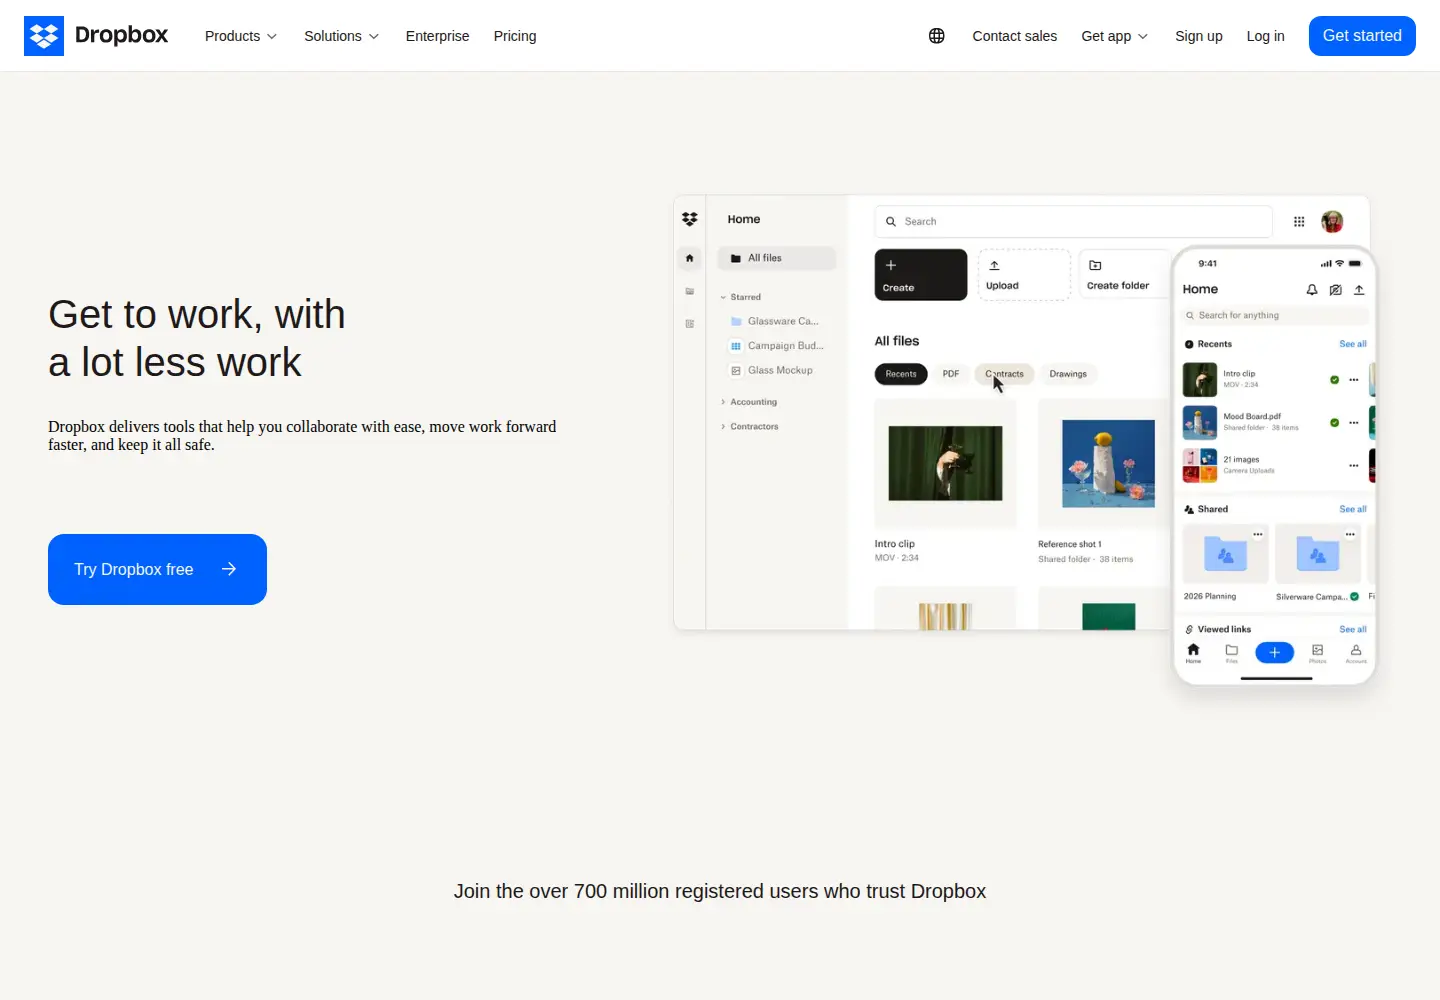
Task: Click the Search field in the desktop mockup
Action: (x=1073, y=221)
